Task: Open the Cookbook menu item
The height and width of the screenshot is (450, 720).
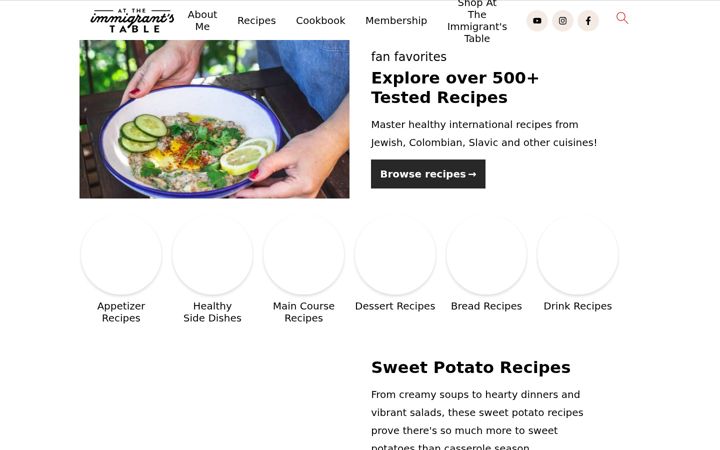Action: coord(321,21)
